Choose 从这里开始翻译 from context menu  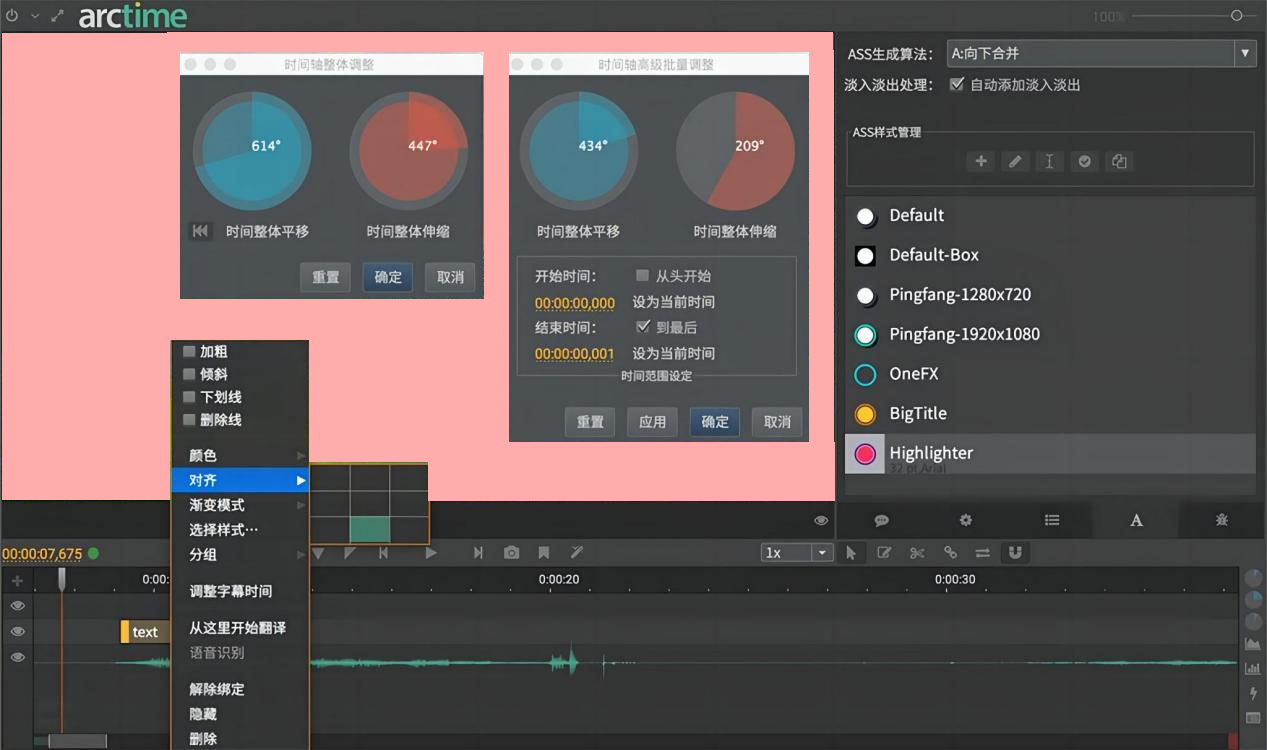240,628
